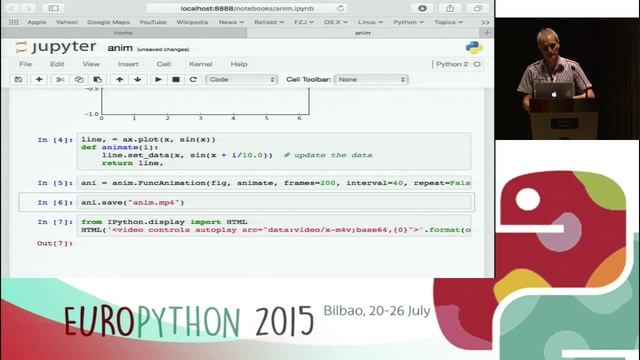
Task: Click cell In [5] with FuncAnimation
Action: tap(273, 183)
